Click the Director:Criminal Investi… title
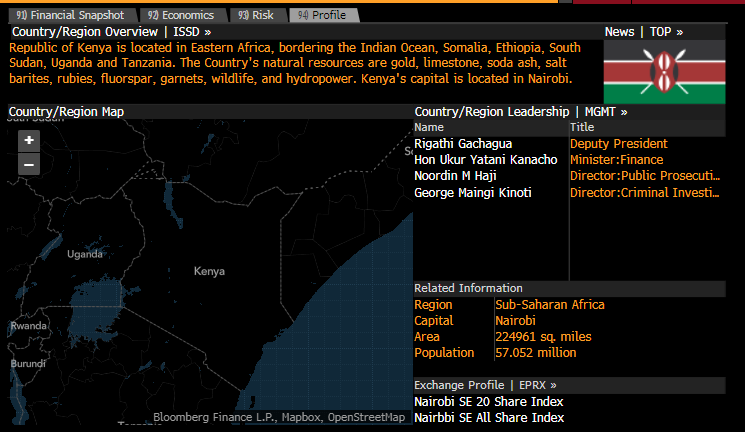 (x=645, y=192)
